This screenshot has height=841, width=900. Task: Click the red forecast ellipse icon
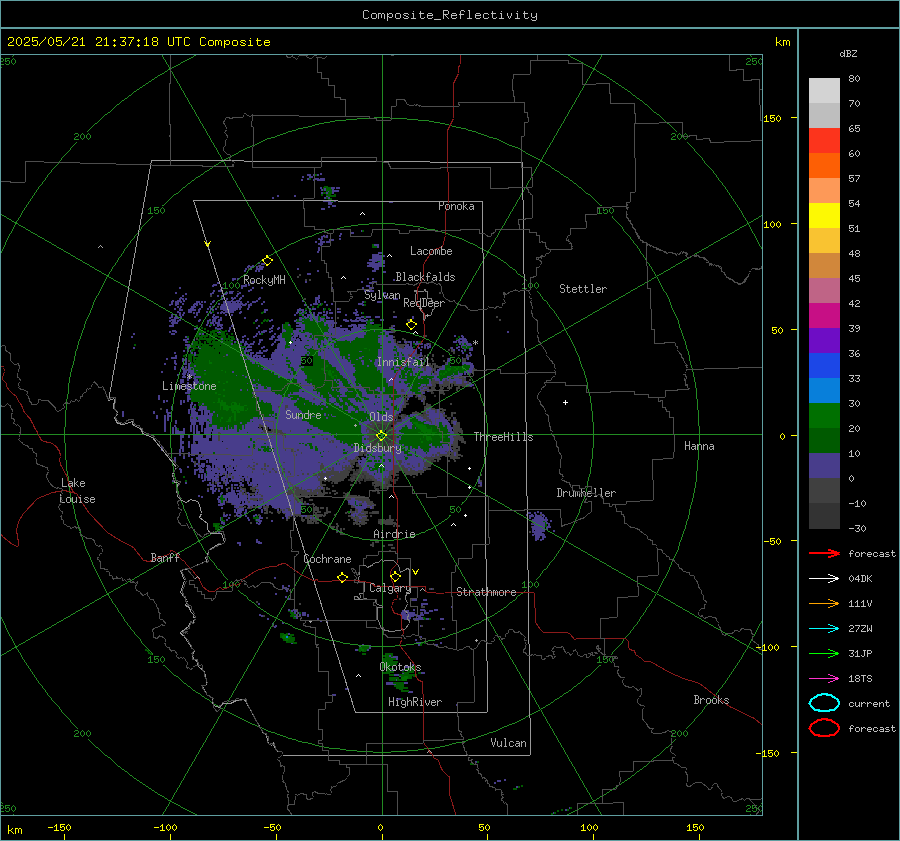pos(824,728)
